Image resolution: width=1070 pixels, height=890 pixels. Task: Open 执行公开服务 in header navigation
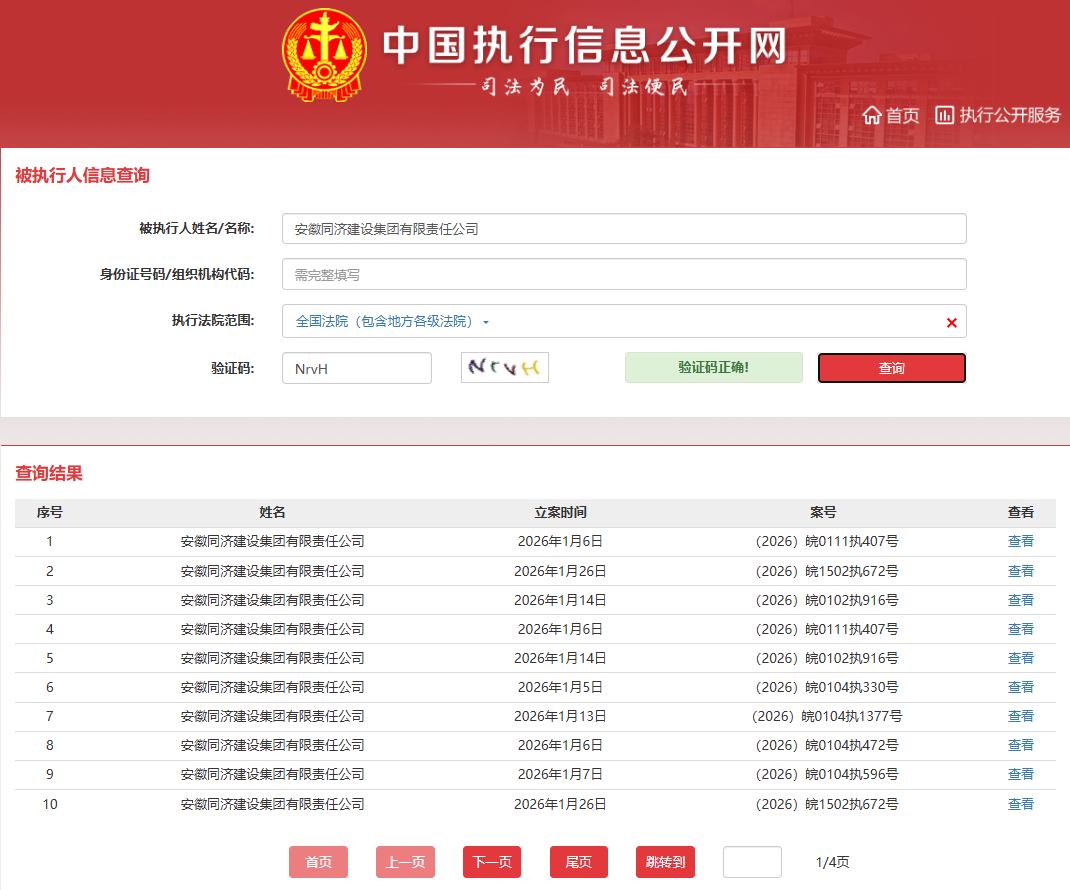[x=1010, y=115]
